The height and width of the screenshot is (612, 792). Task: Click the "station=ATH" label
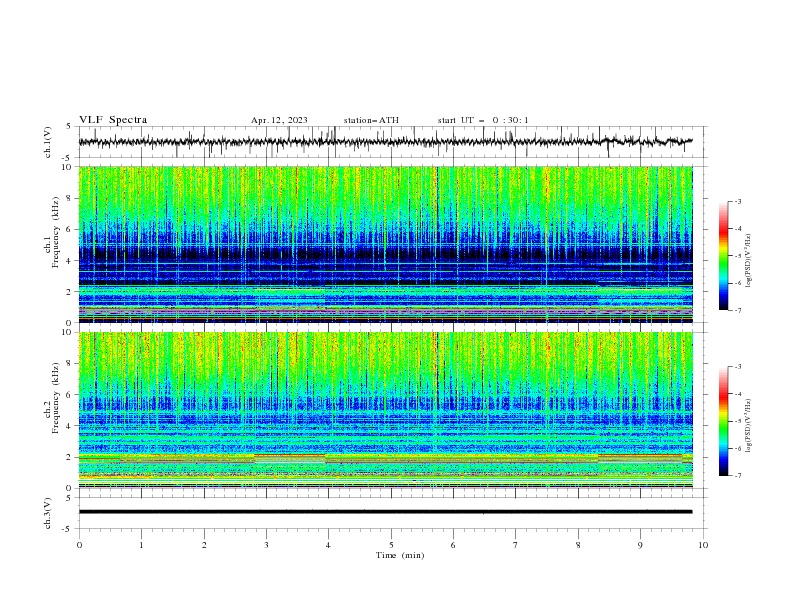click(x=371, y=120)
